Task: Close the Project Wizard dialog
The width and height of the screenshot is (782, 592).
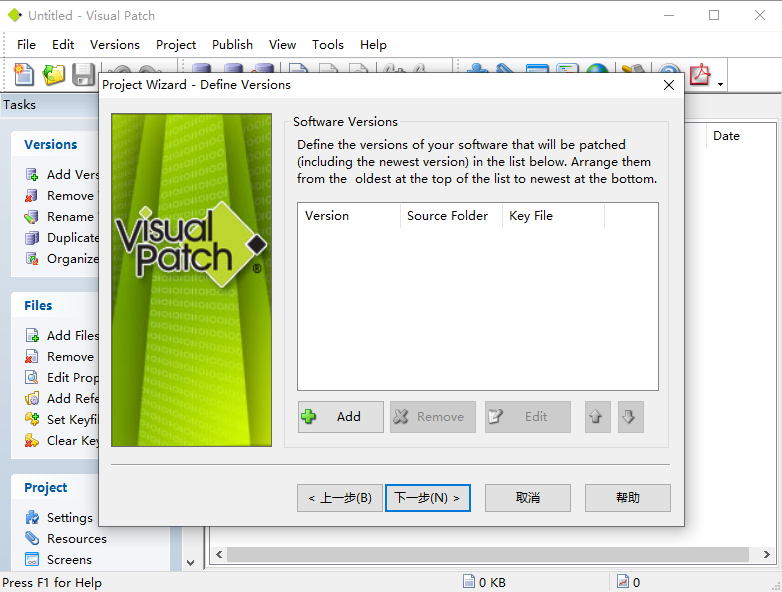Action: coord(669,85)
